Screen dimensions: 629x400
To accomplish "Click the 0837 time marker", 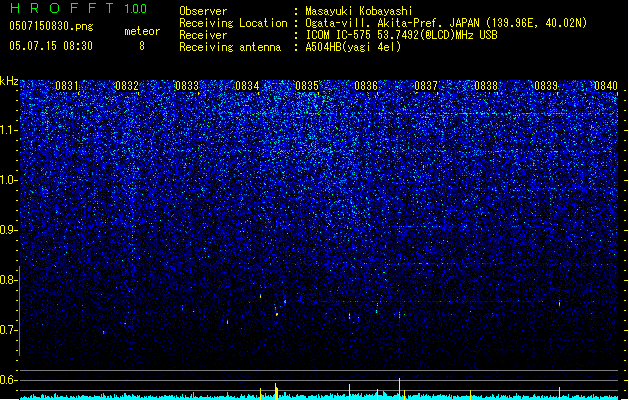I will point(426,86).
